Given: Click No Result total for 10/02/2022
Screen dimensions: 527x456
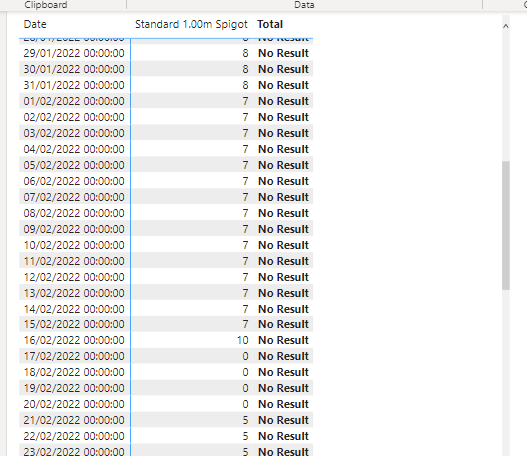Looking at the screenshot, I should click(283, 245).
